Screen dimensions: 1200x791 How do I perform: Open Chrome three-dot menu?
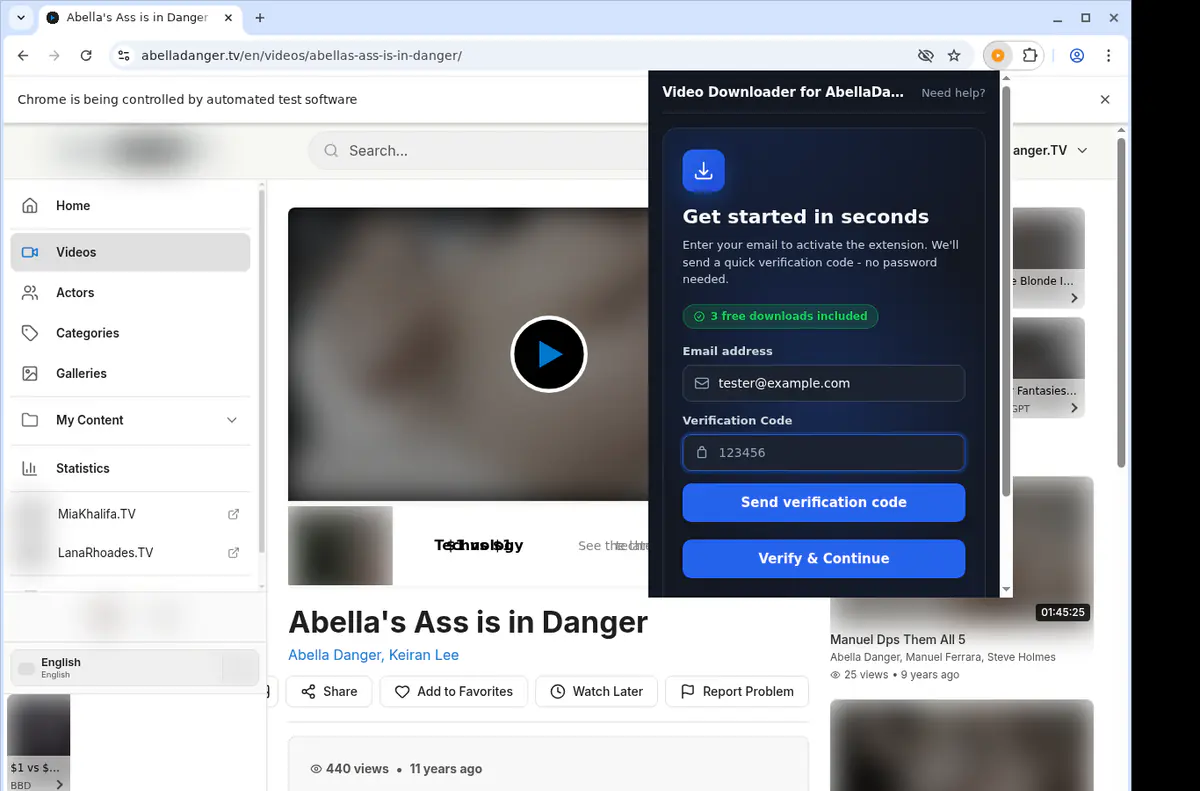1110,56
